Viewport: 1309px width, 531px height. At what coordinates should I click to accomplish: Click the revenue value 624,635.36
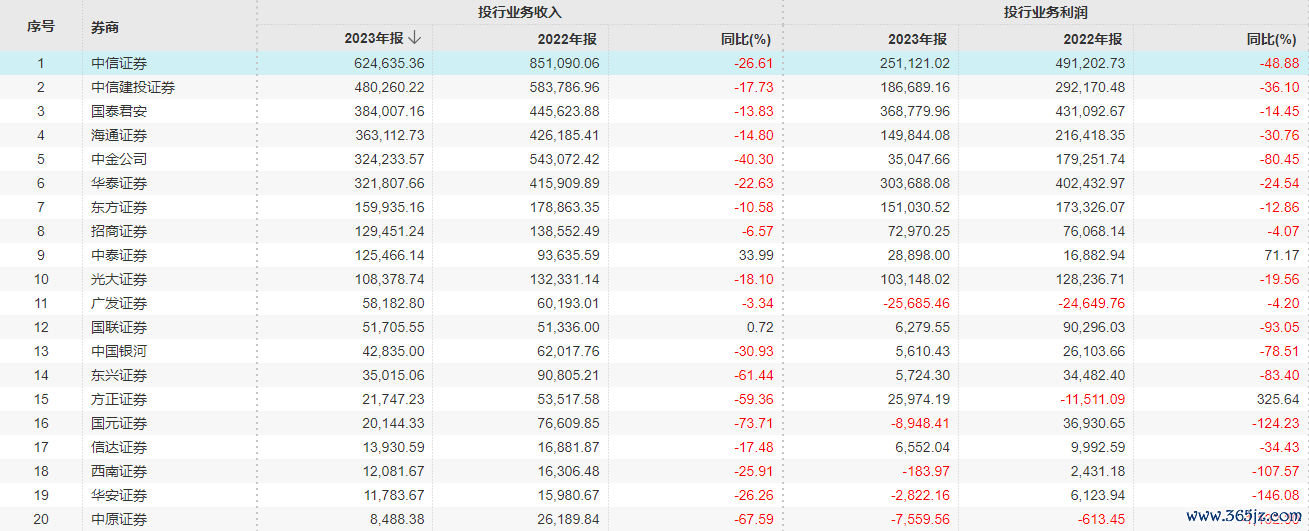click(x=390, y=63)
